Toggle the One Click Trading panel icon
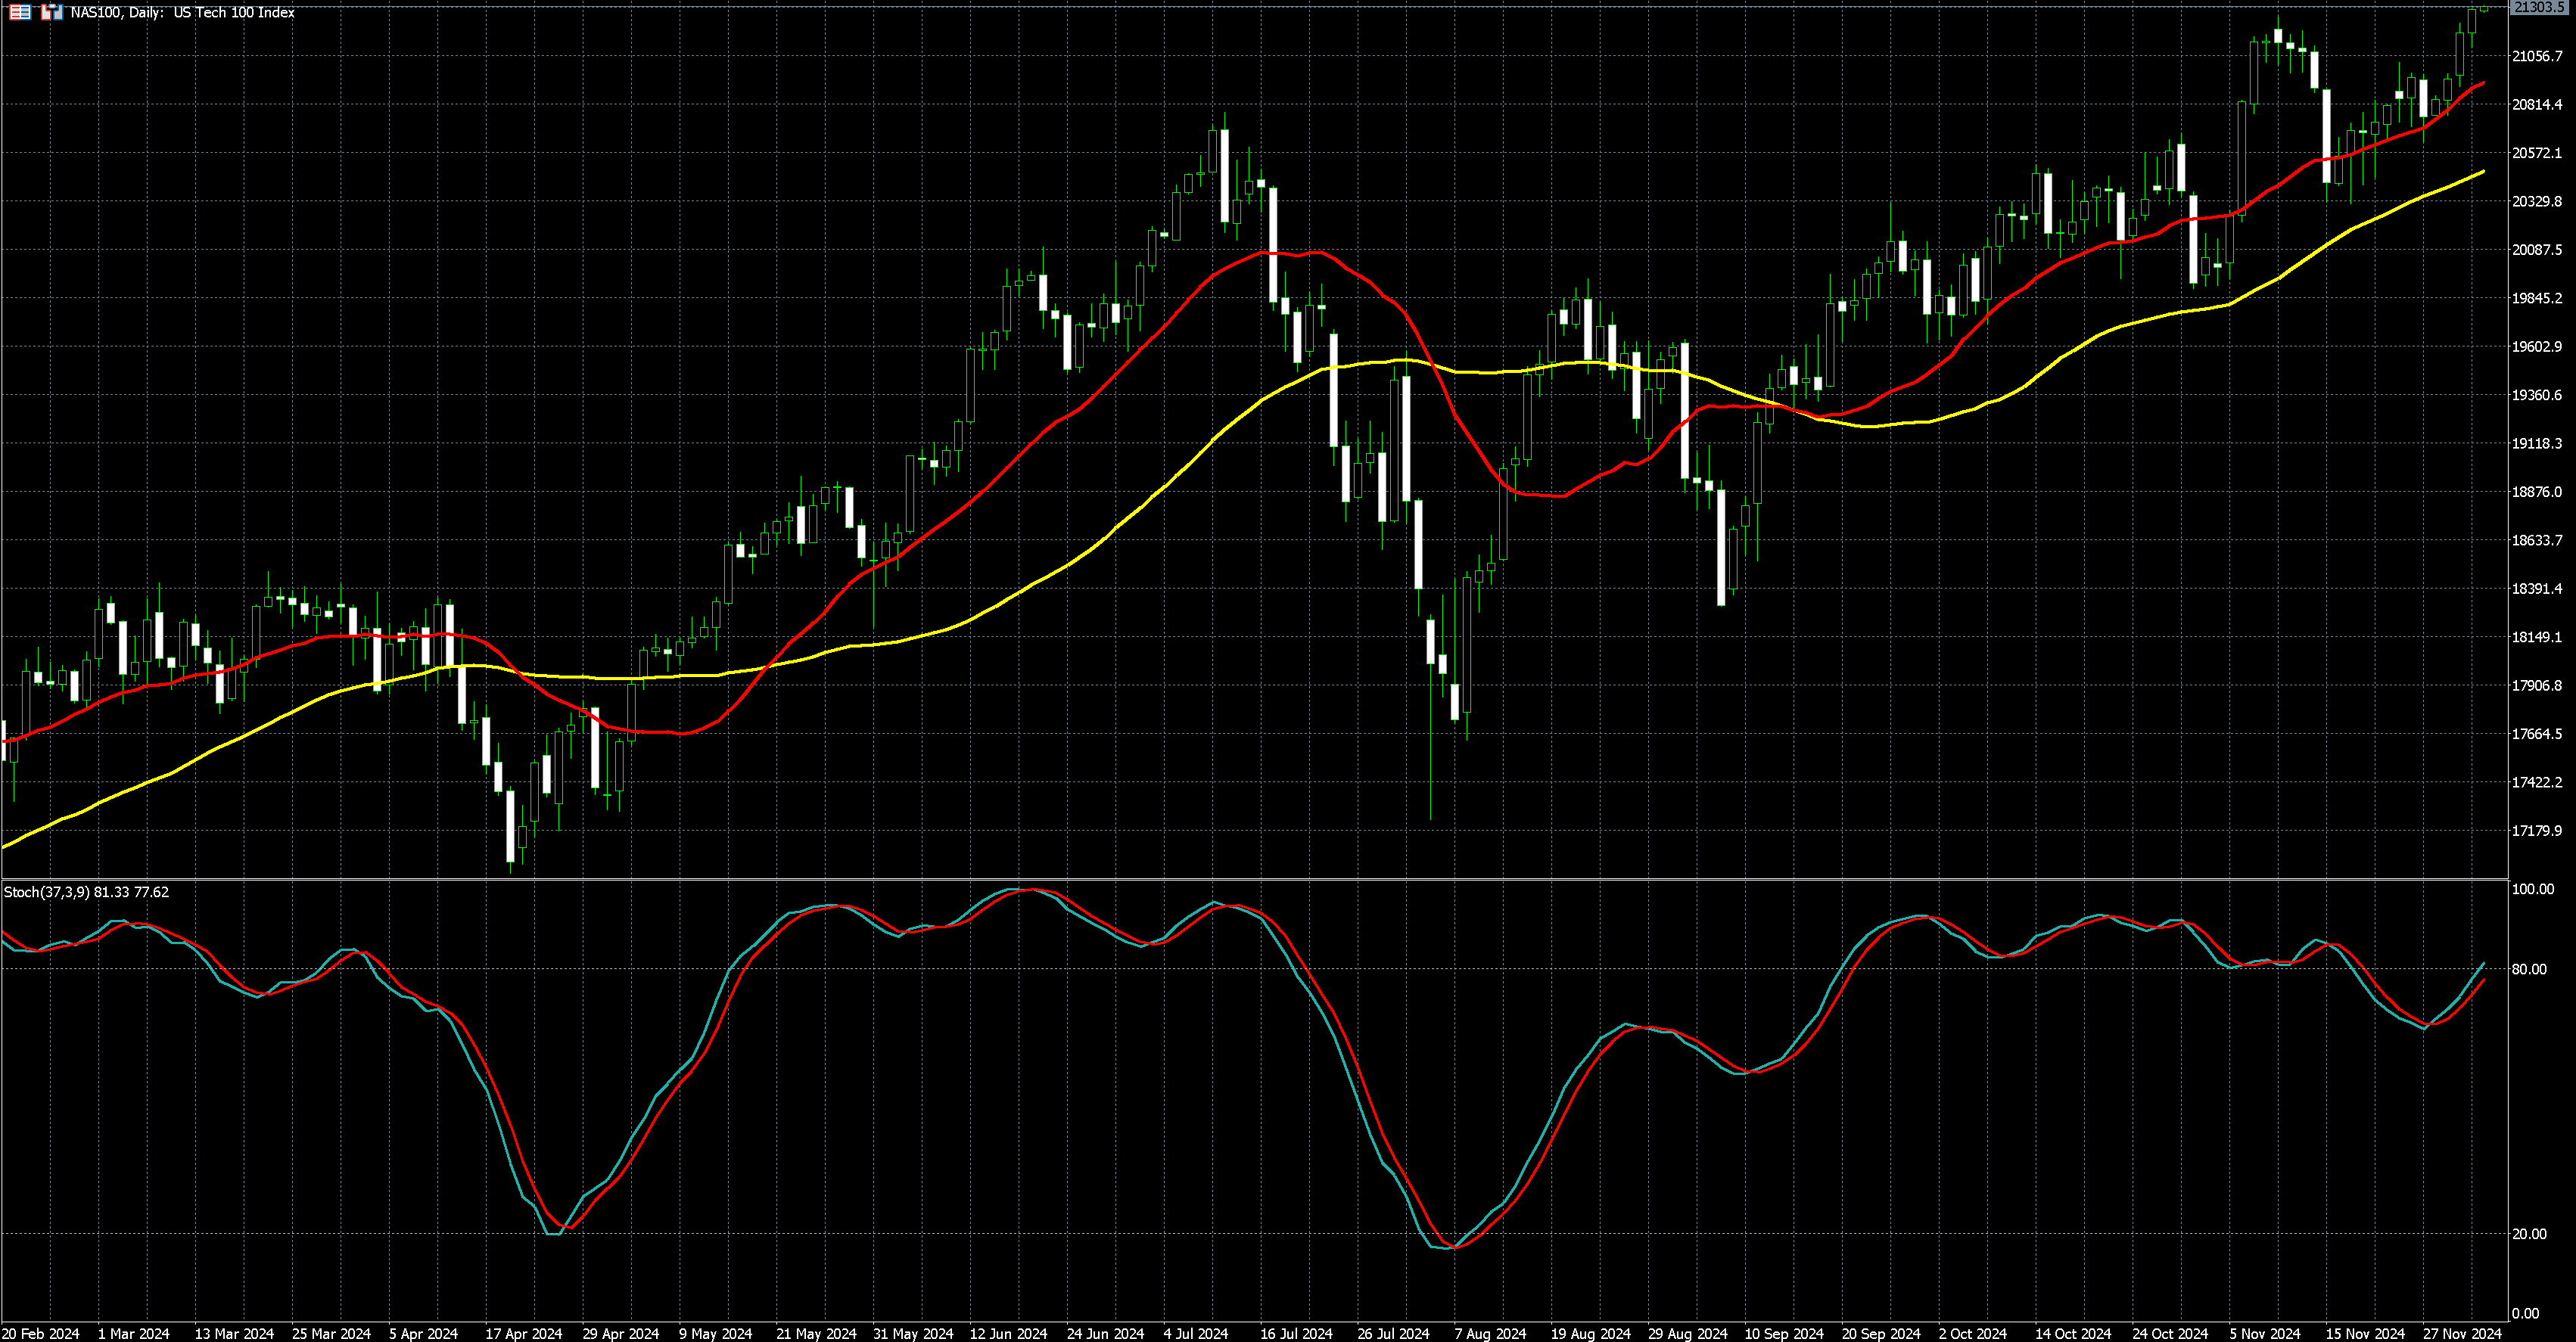 coord(52,13)
